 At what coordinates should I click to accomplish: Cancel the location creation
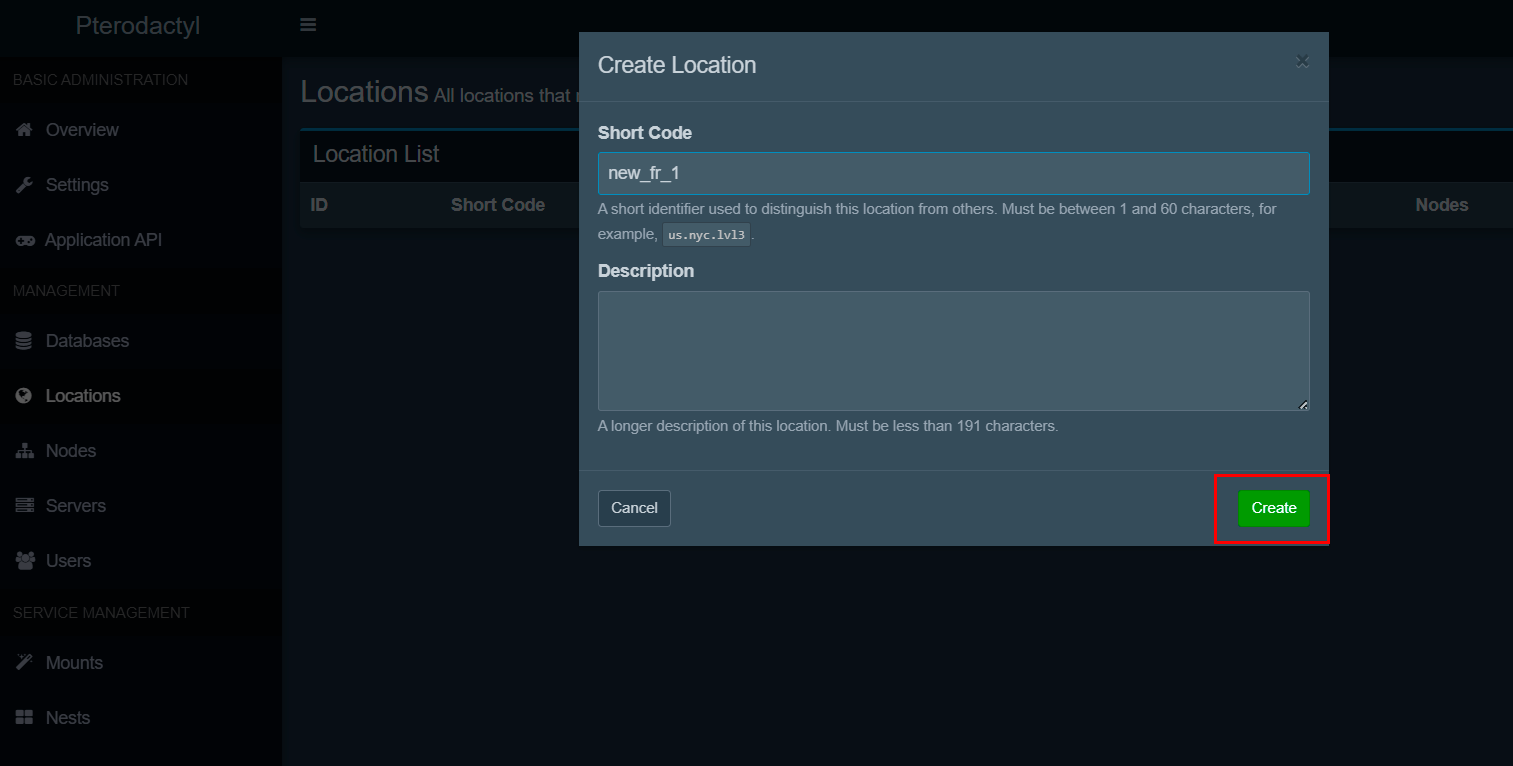click(x=634, y=508)
